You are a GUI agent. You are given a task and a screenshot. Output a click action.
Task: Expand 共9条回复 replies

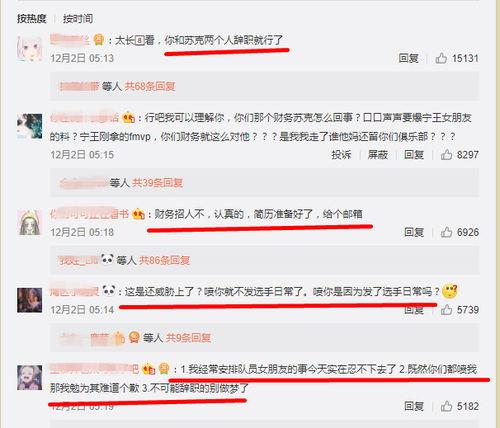pos(188,338)
